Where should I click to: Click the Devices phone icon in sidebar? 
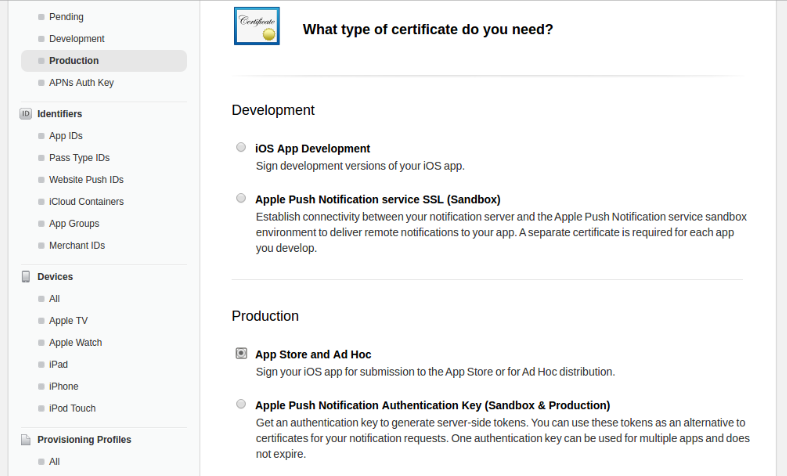coord(26,277)
